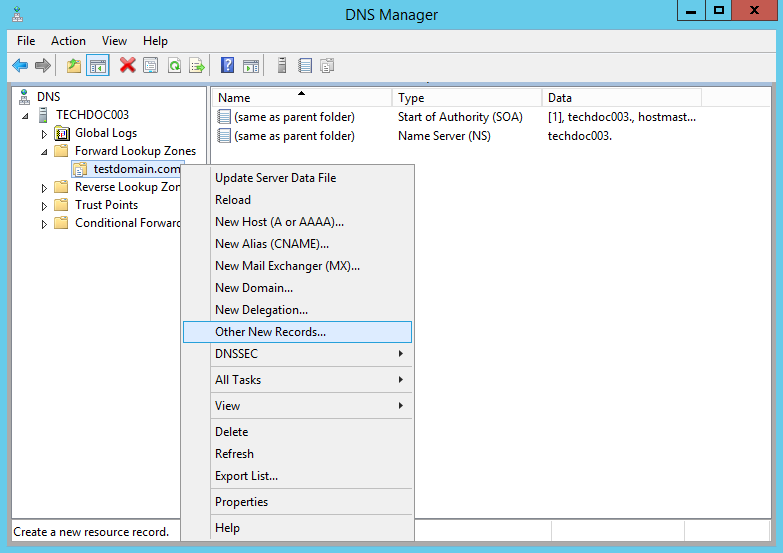Select the Forward Lookup Zones tree label
The width and height of the screenshot is (783, 553).
pos(135,151)
